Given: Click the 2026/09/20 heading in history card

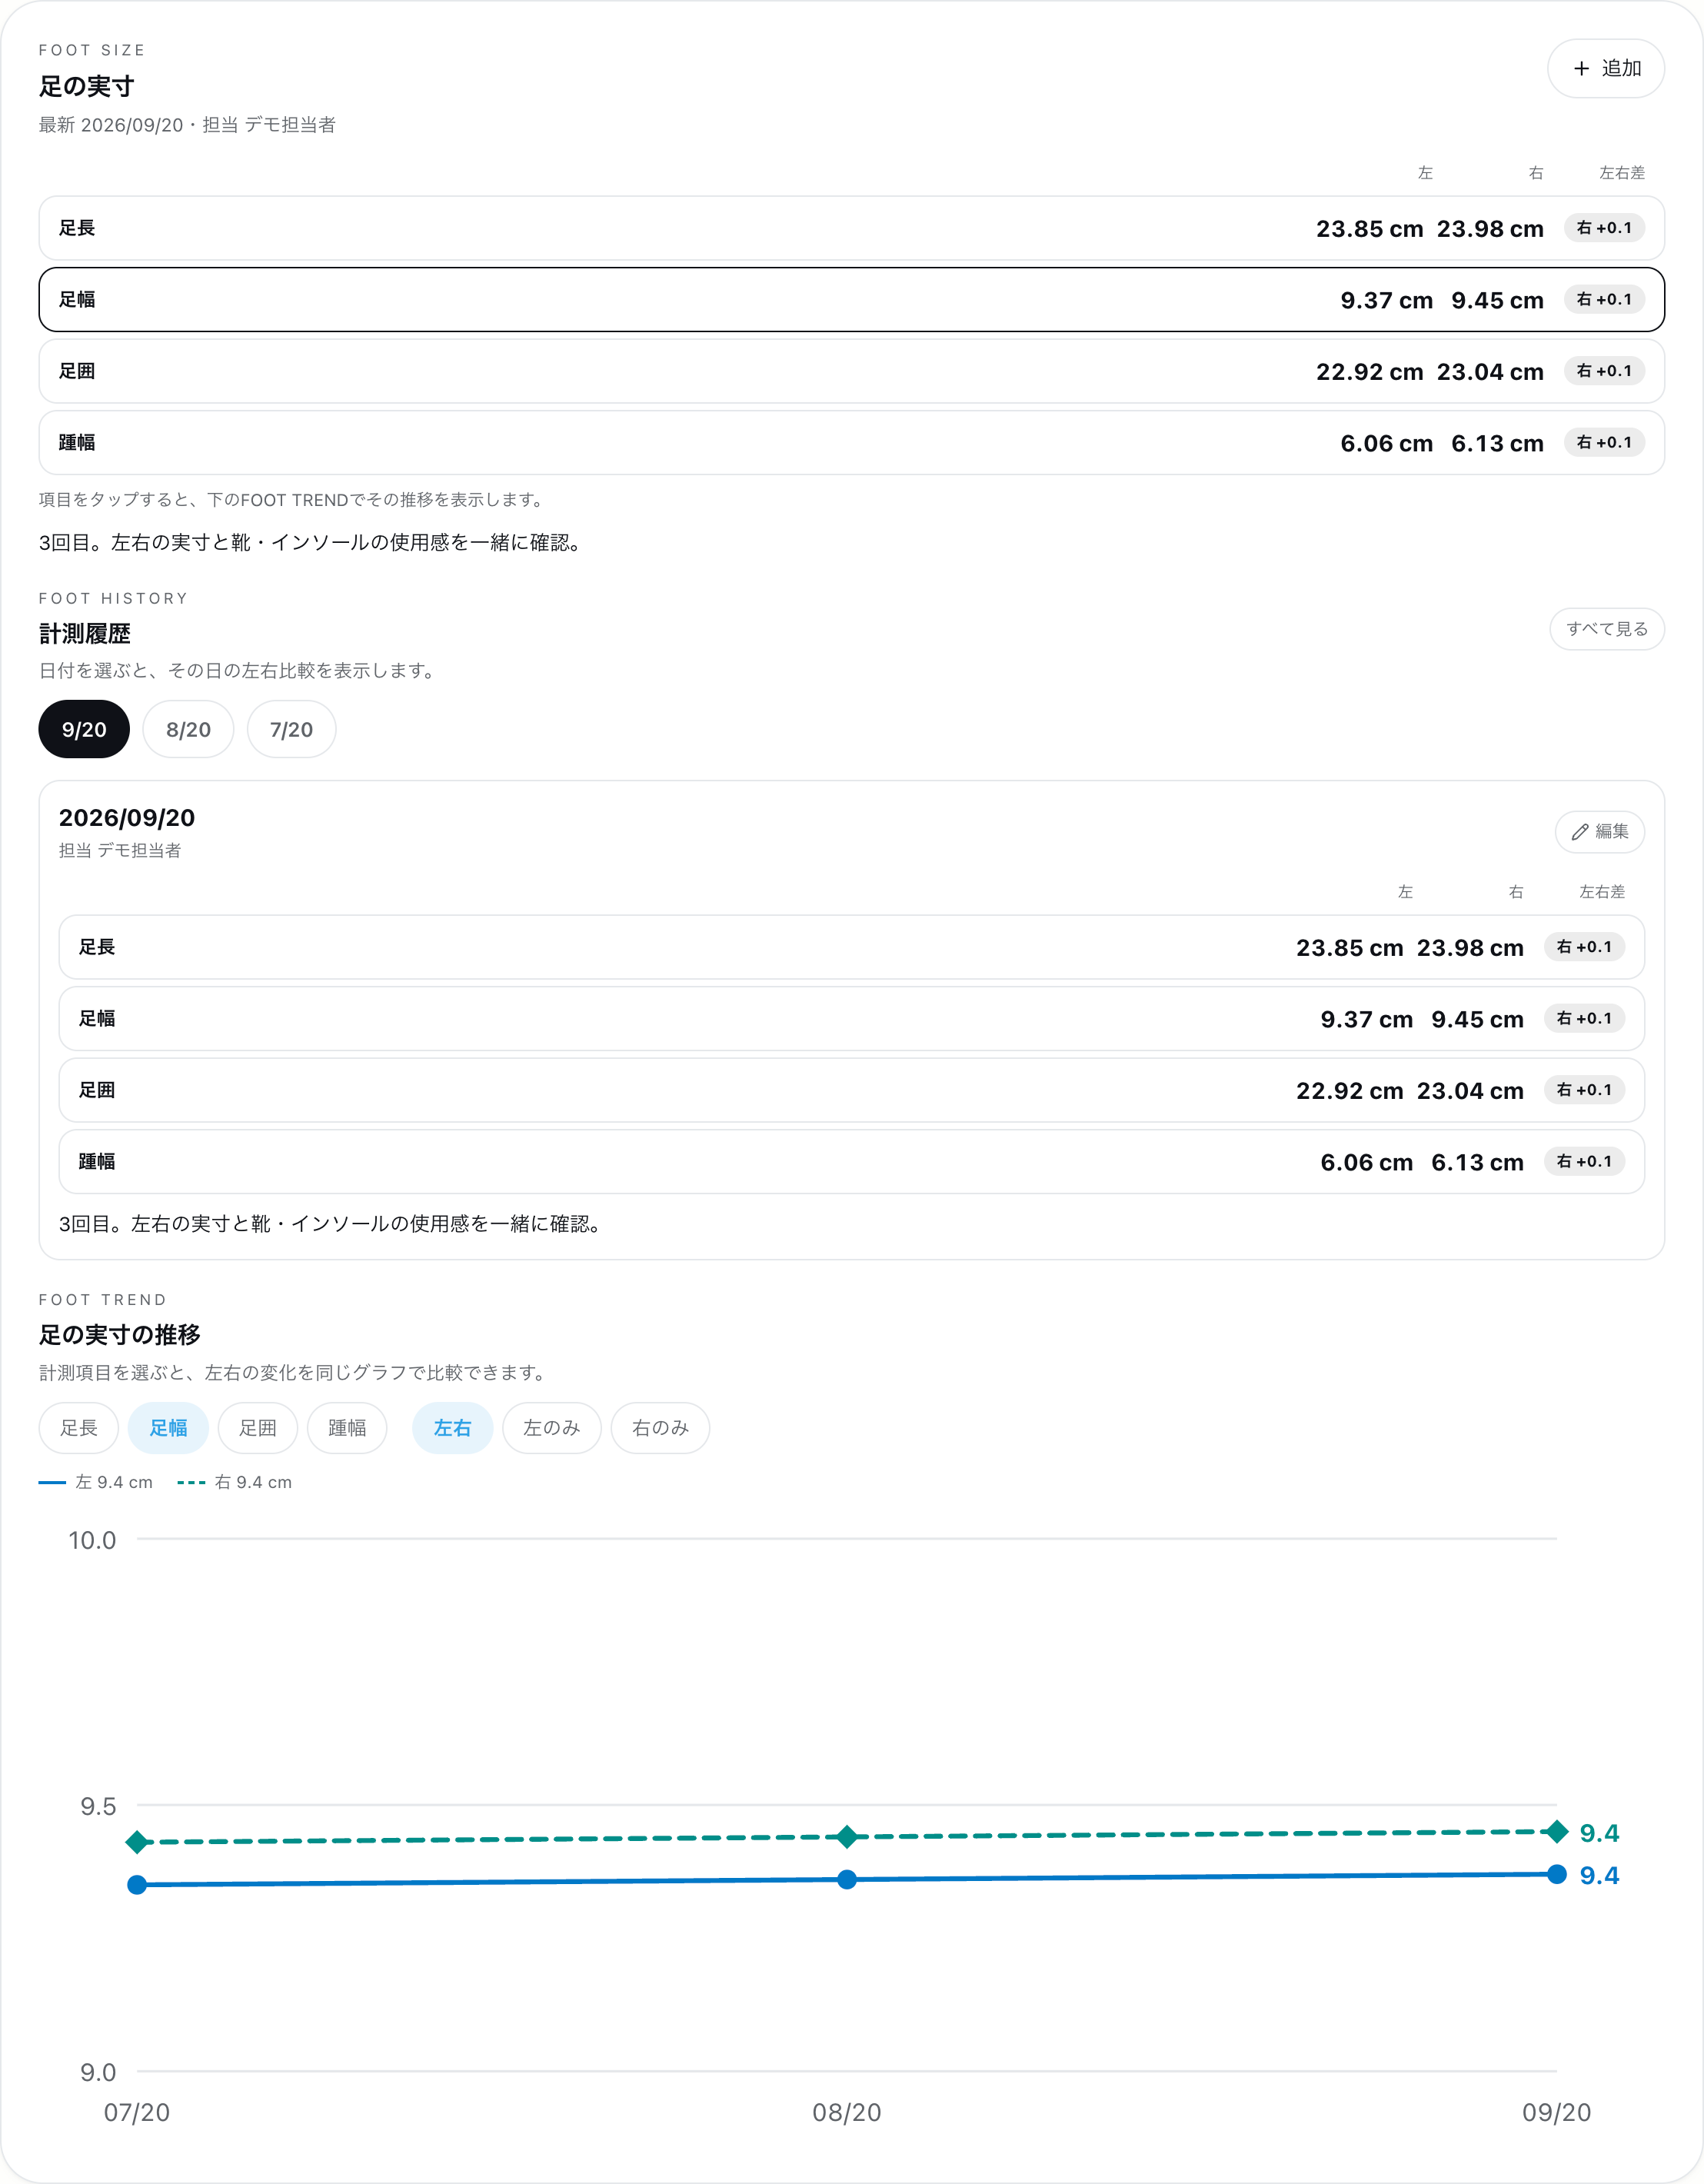Looking at the screenshot, I should 127,818.
